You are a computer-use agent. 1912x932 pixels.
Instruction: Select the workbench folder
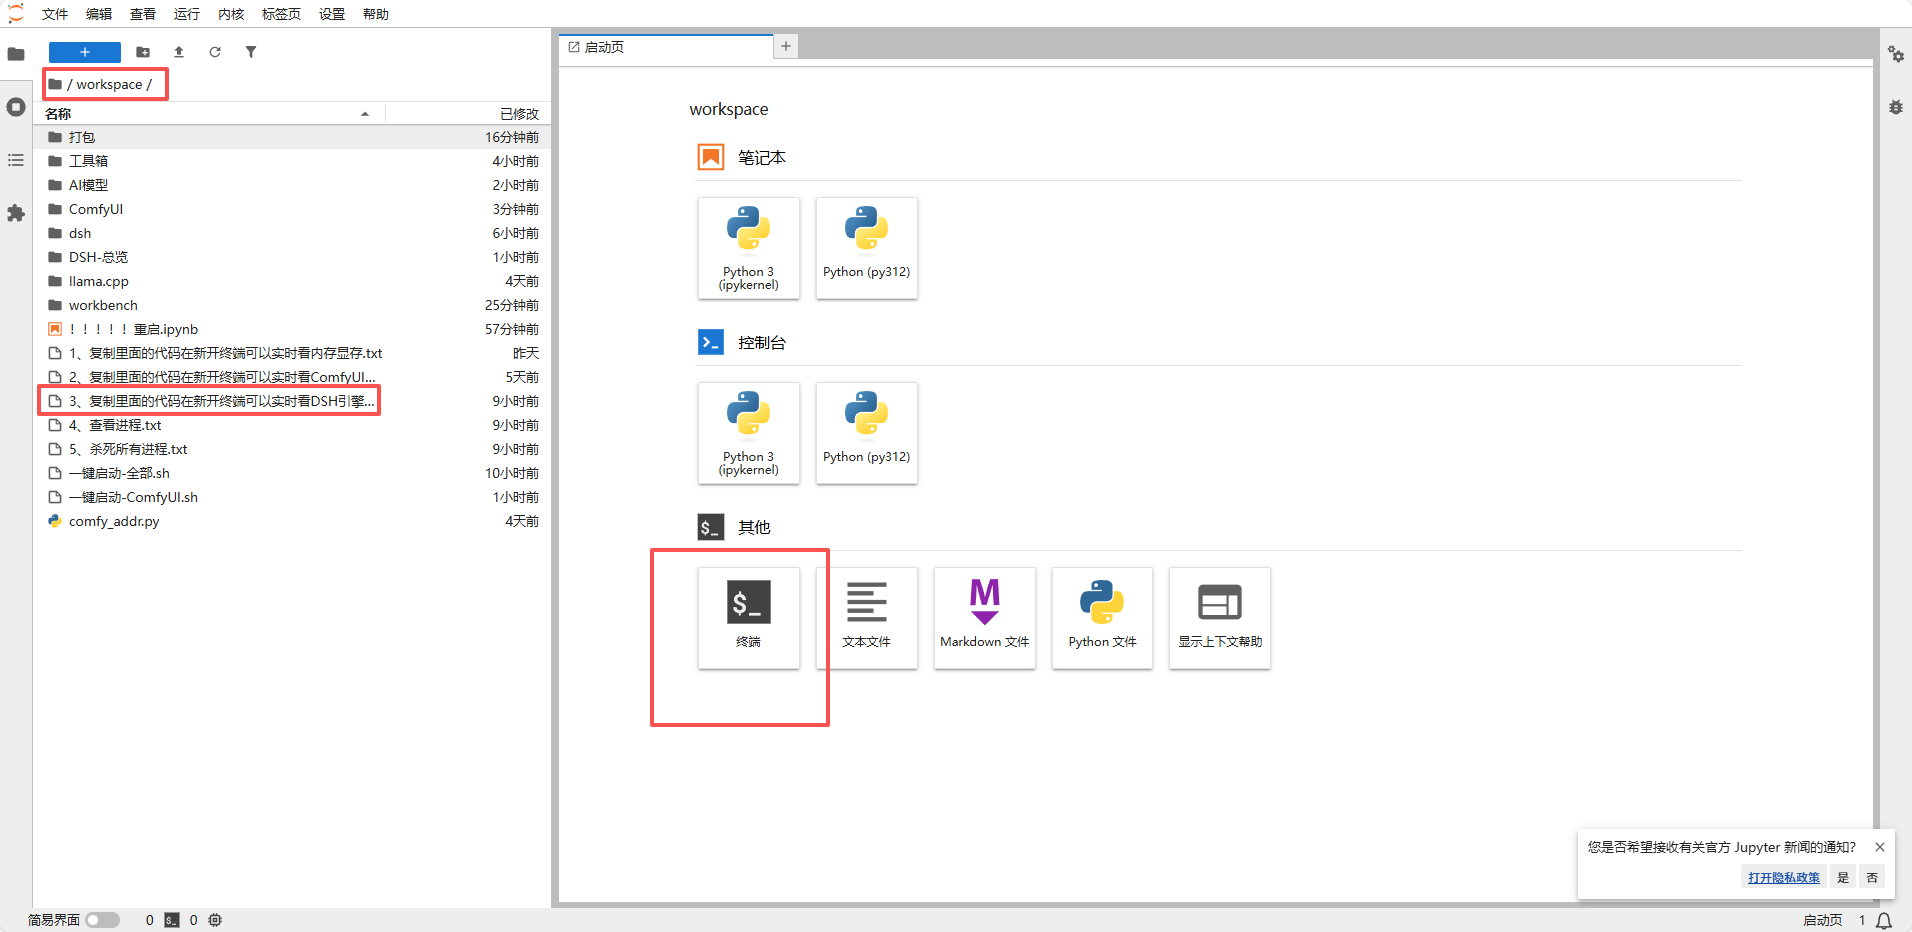[x=293, y=305]
